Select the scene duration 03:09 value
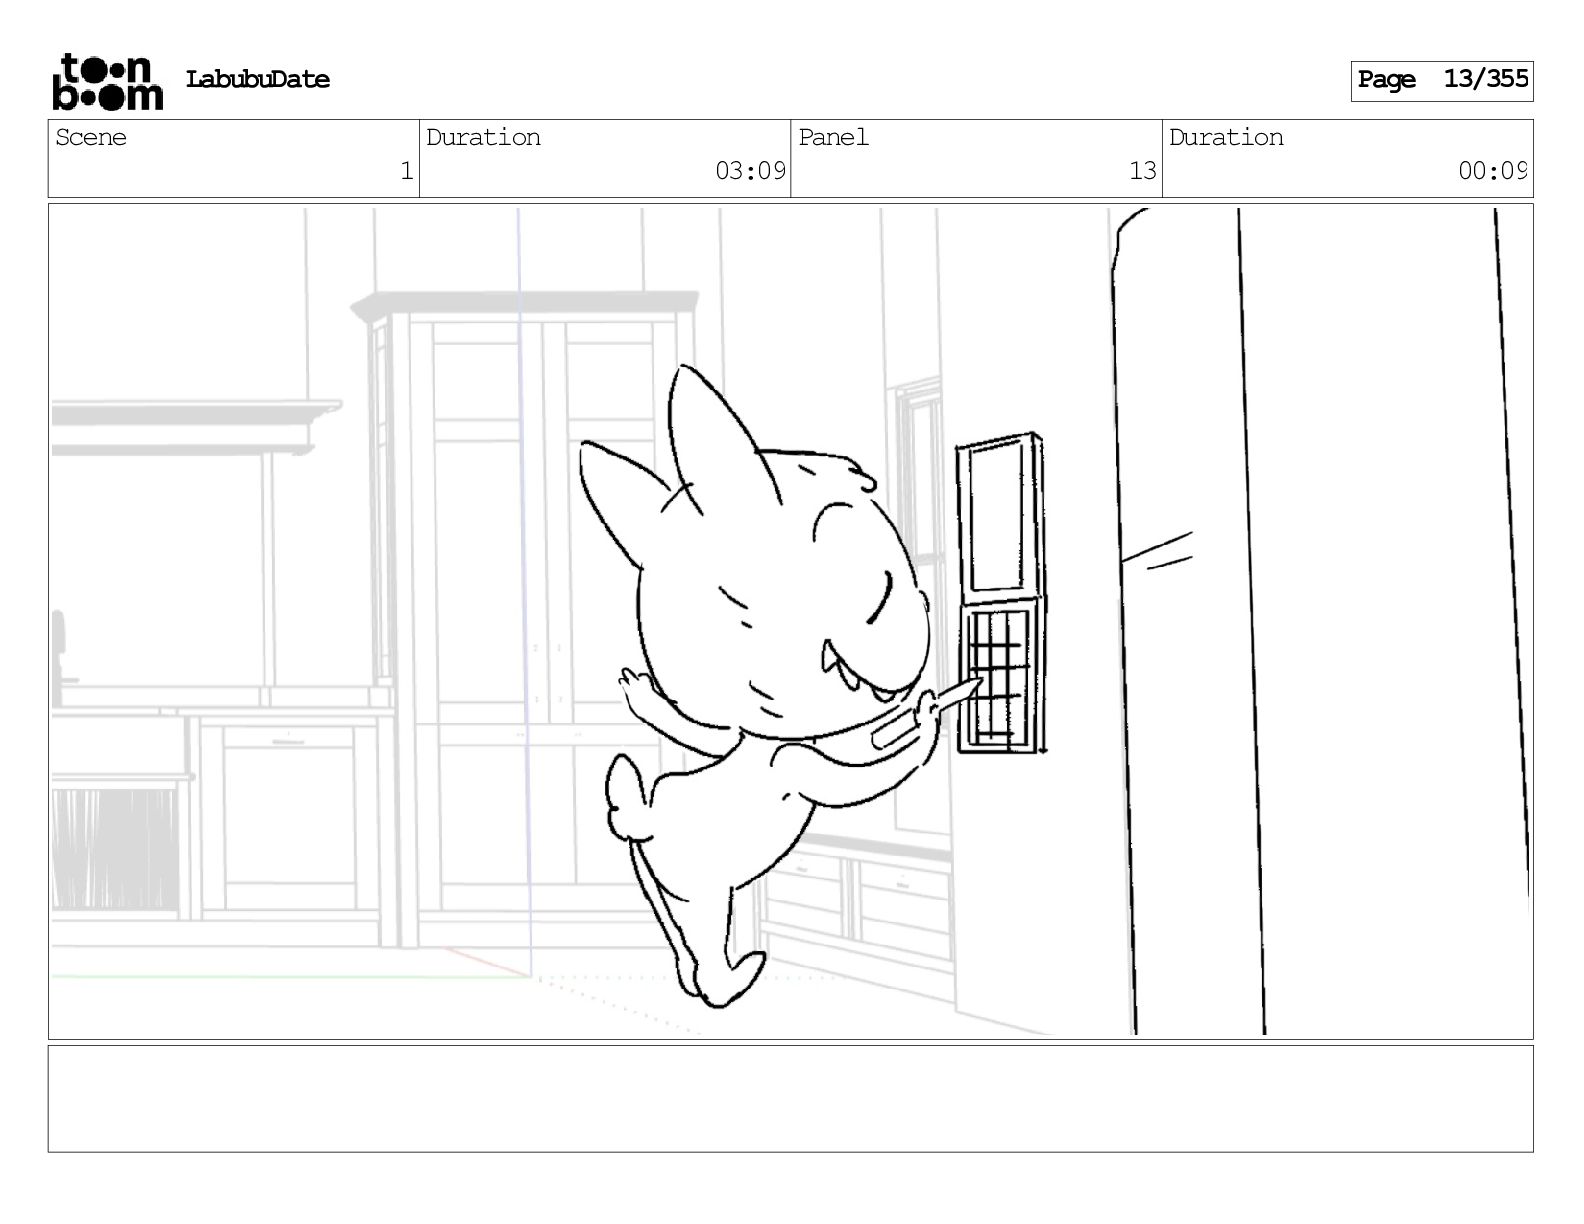Image resolution: width=1584 pixels, height=1224 pixels. 750,171
